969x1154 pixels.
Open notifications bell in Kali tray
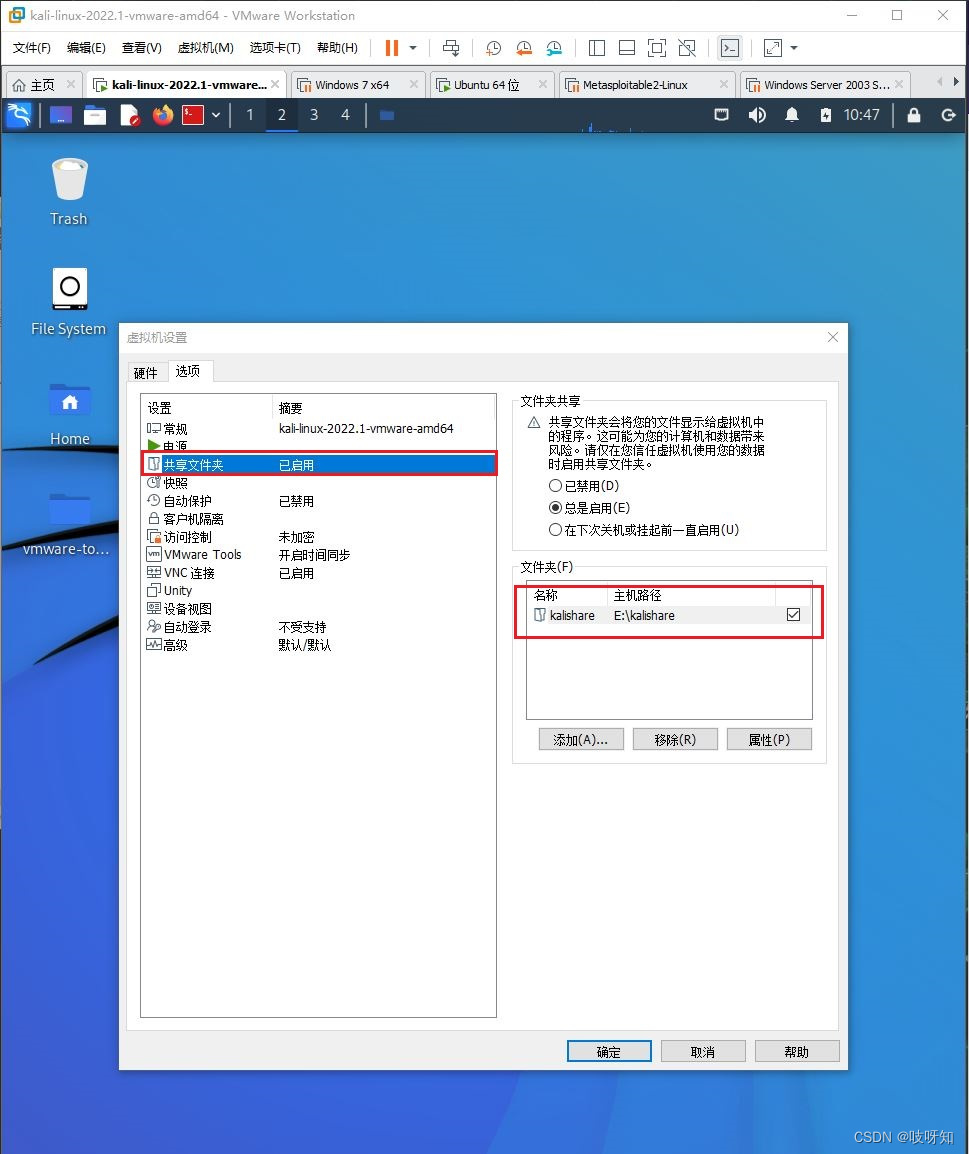(792, 115)
